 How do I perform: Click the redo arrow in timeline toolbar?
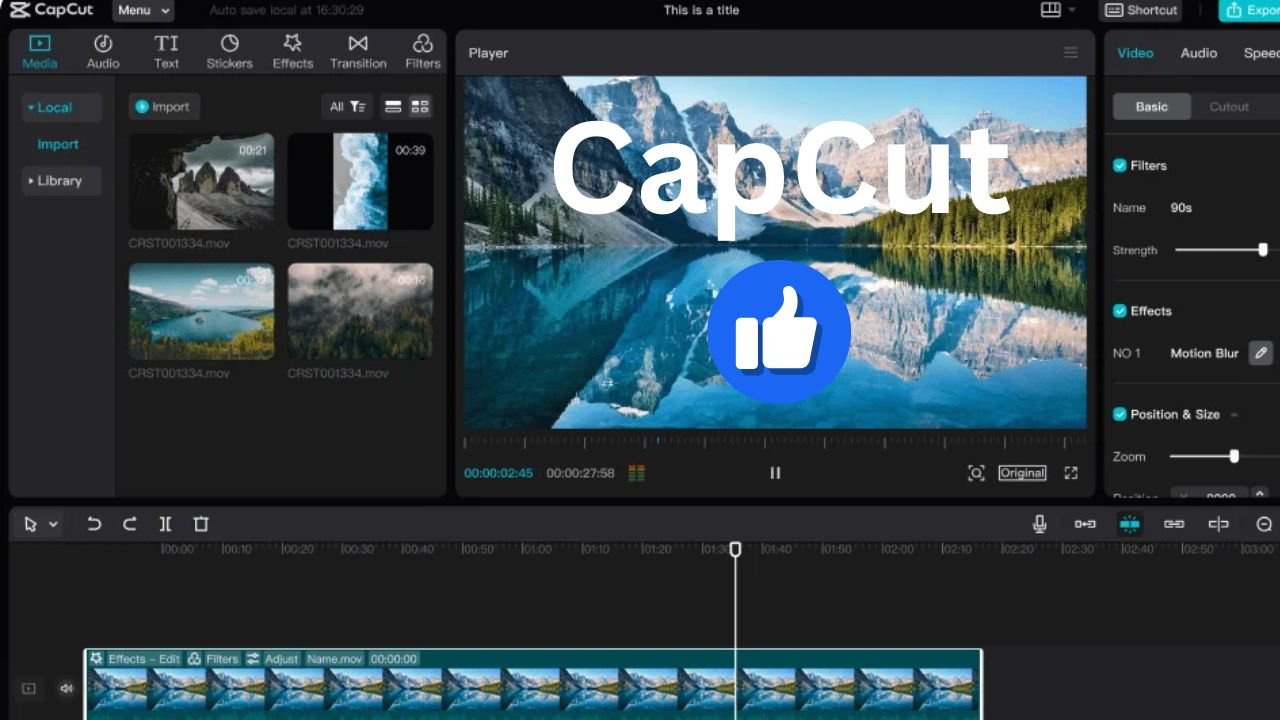pyautogui.click(x=130, y=524)
